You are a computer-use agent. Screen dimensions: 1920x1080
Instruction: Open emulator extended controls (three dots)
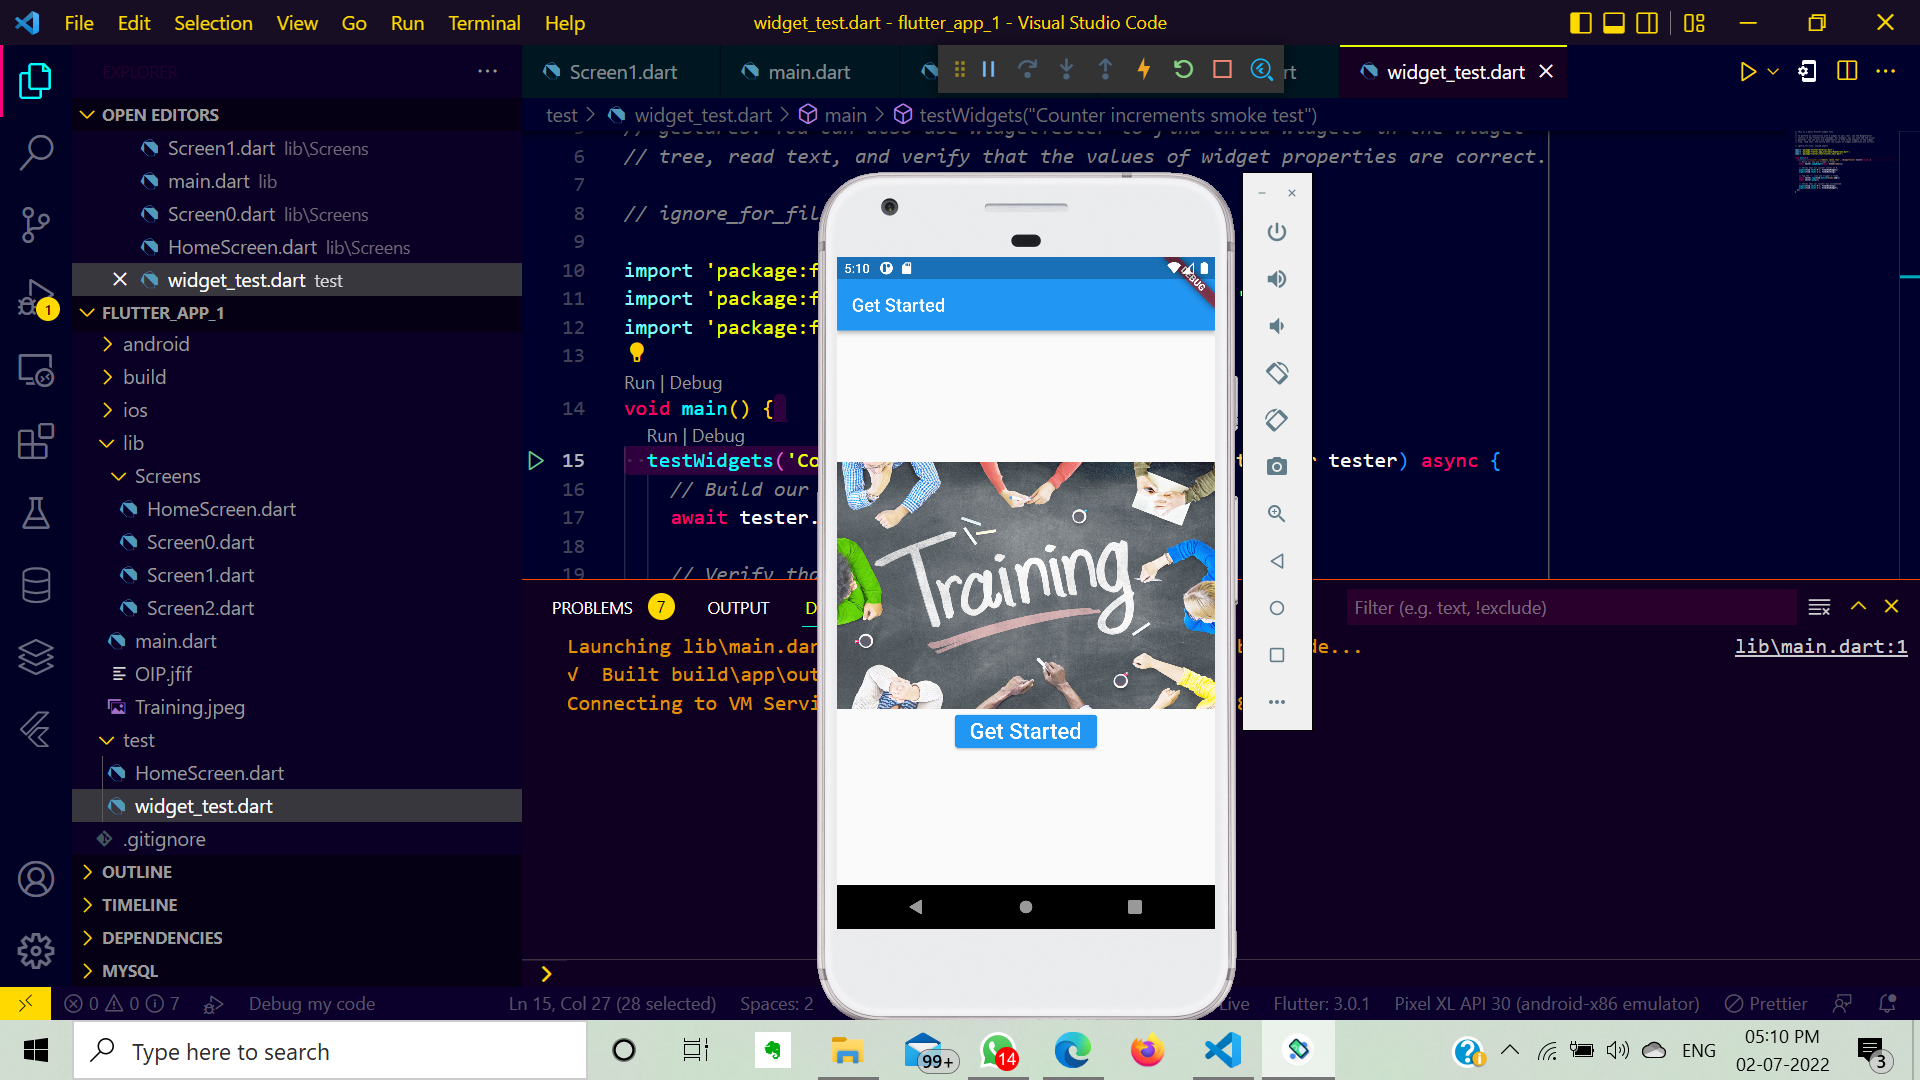click(x=1277, y=702)
